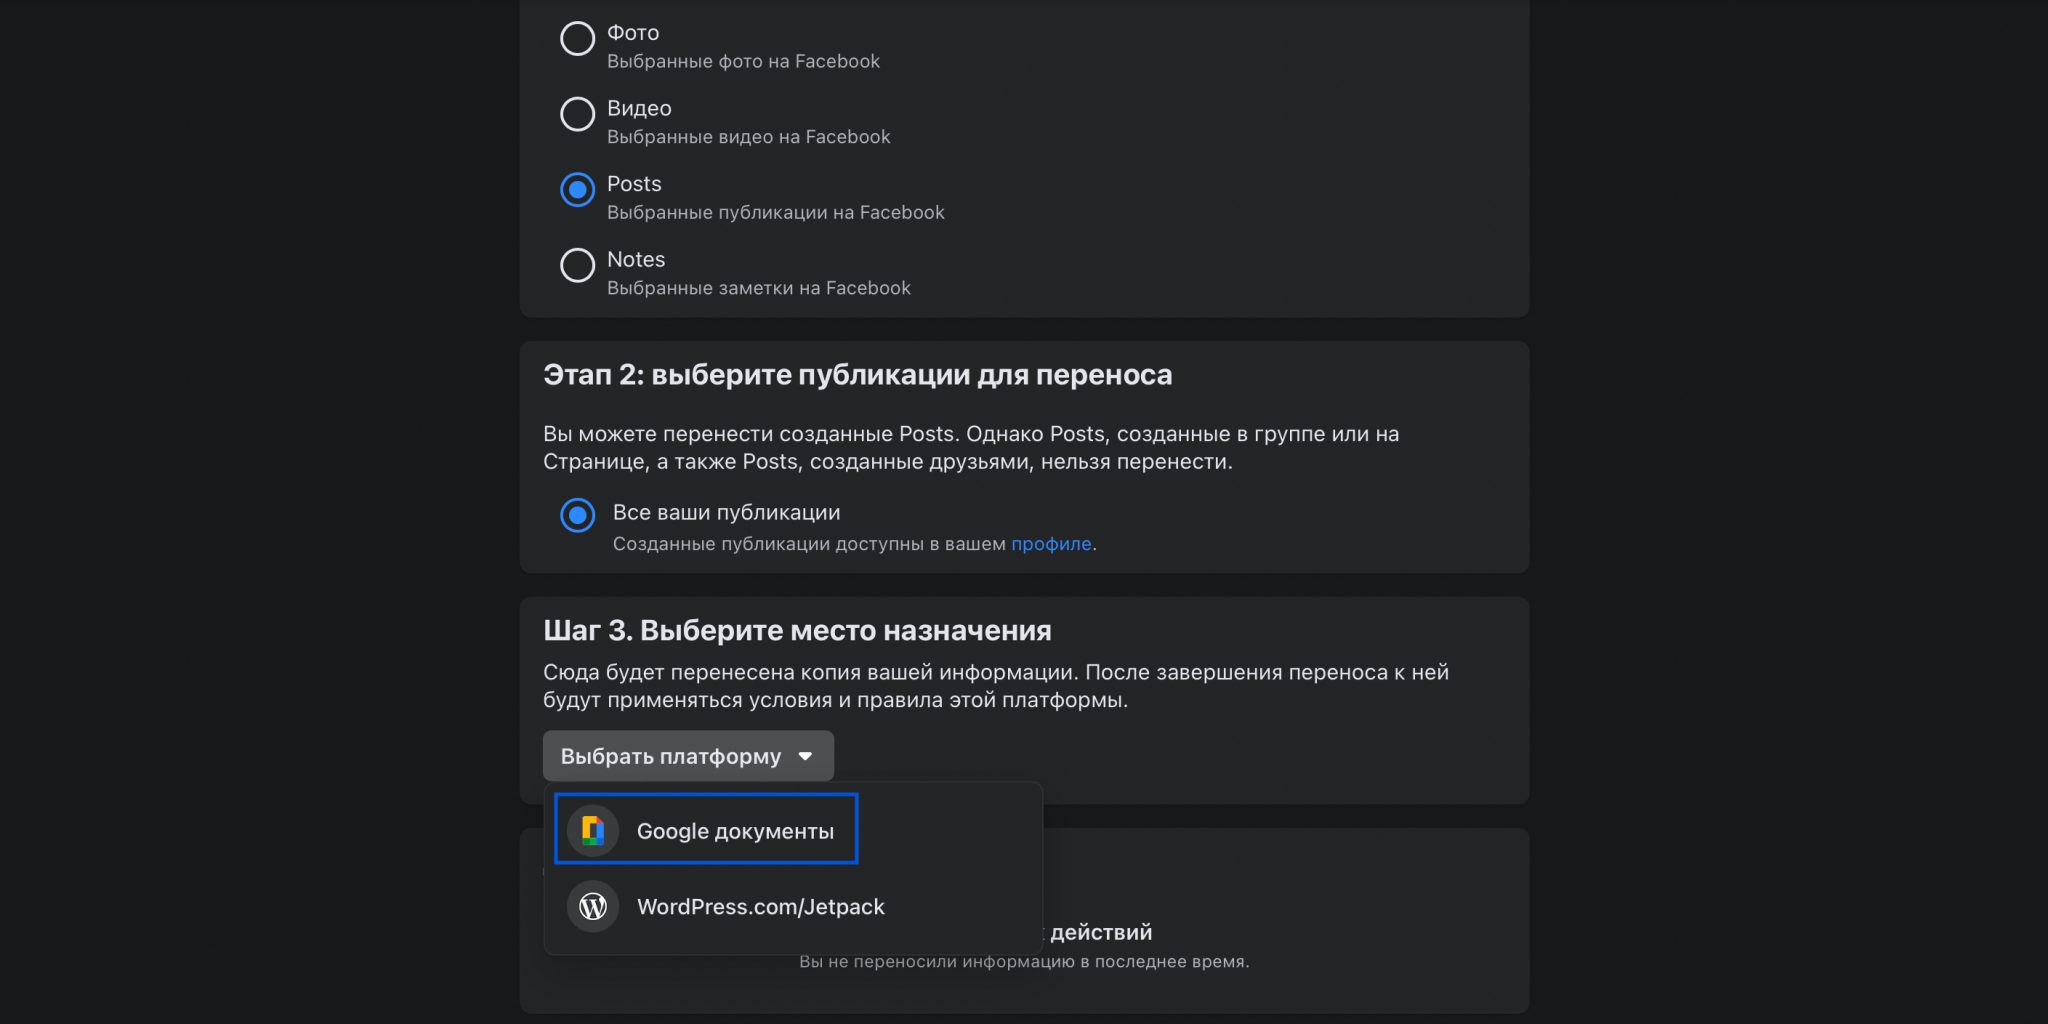Click the Google Docs icon
2048x1024 pixels.
point(593,831)
